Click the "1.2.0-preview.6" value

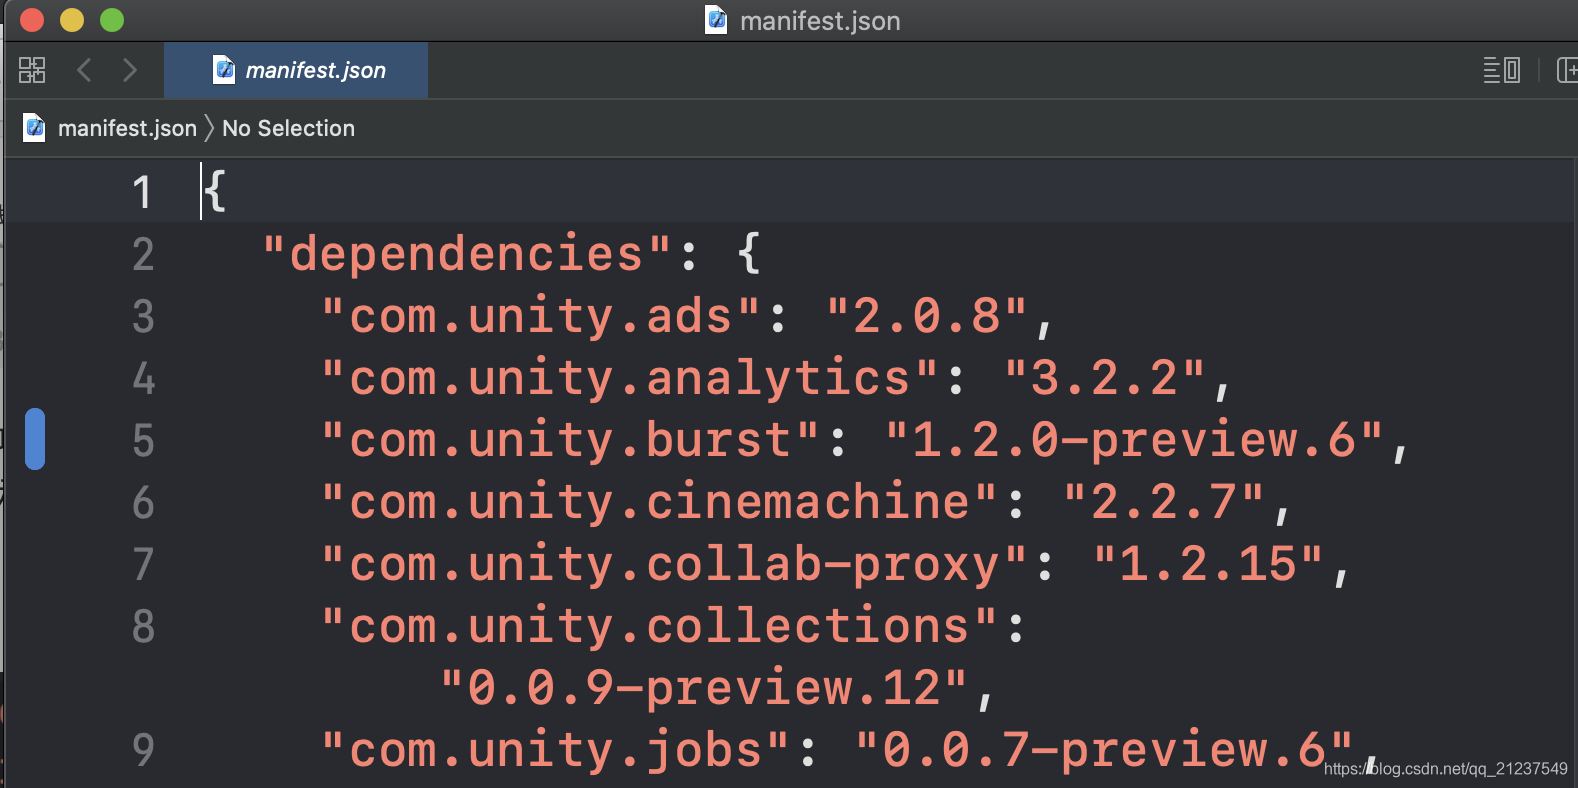[1135, 440]
